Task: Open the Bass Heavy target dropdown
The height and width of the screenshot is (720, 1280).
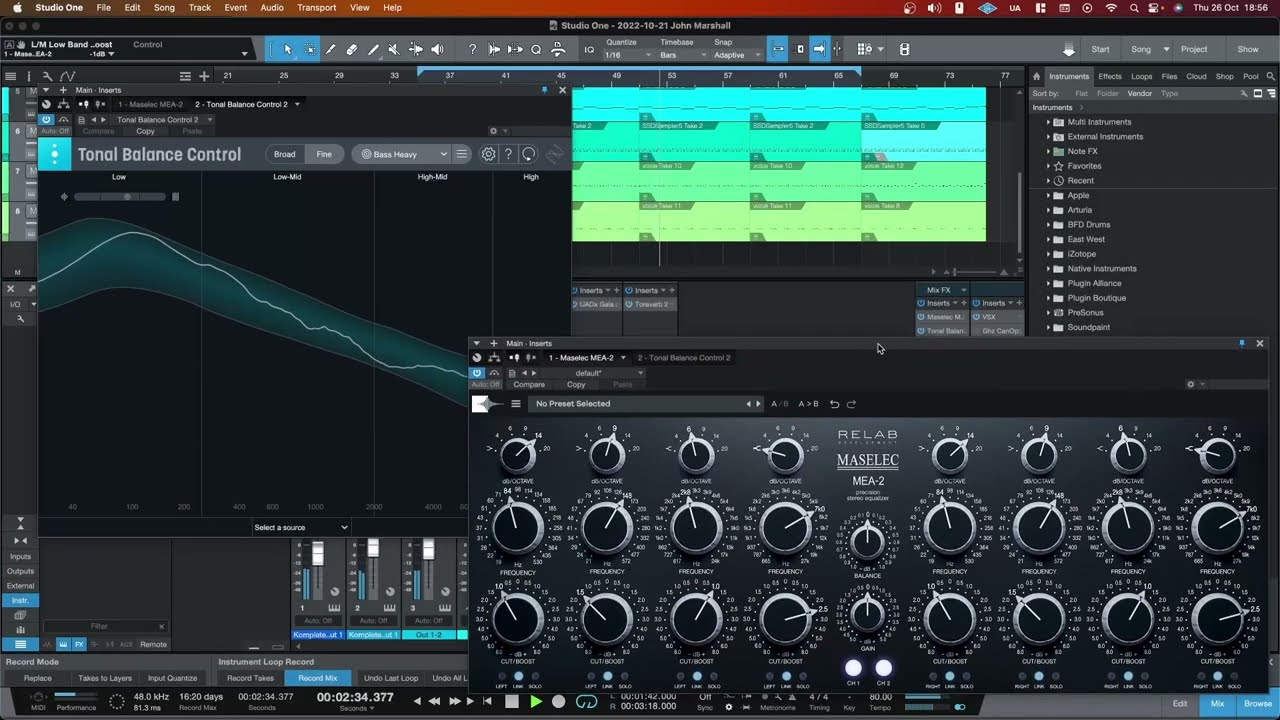Action: 404,154
